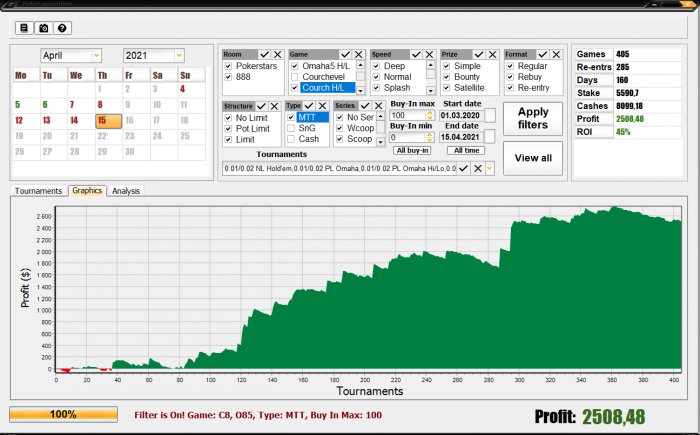Viewport: 700px width, 435px height.
Task: Toggle the Satellite prize checkbox
Action: (x=446, y=88)
